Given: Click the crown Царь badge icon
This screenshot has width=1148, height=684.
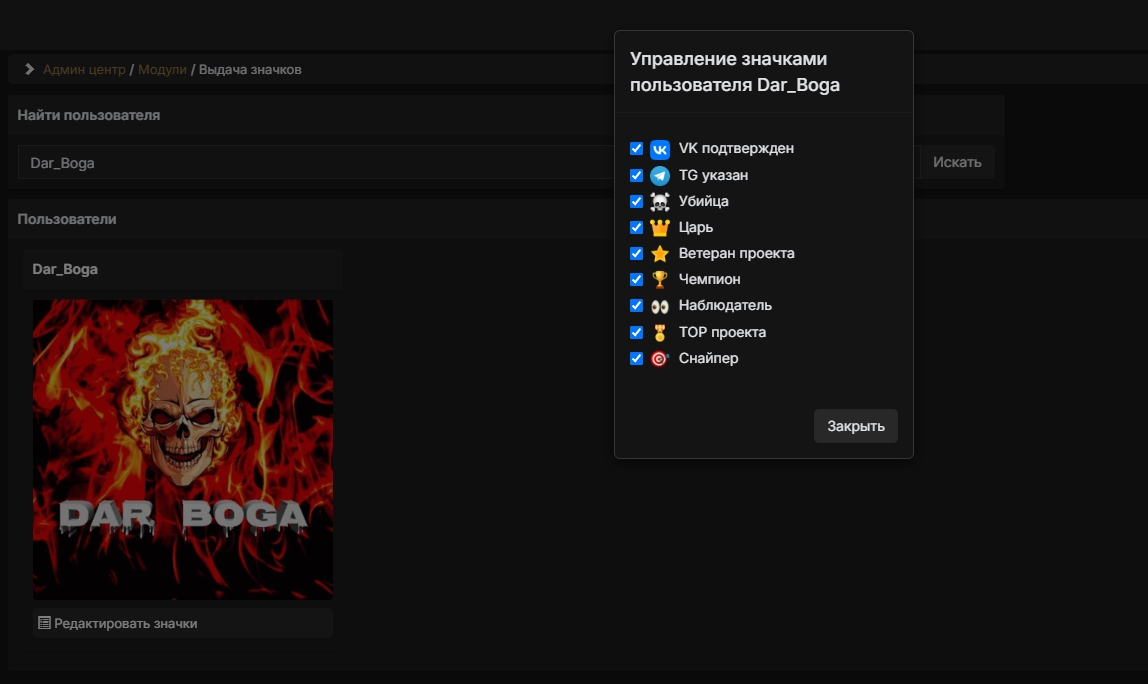Looking at the screenshot, I should coord(659,227).
